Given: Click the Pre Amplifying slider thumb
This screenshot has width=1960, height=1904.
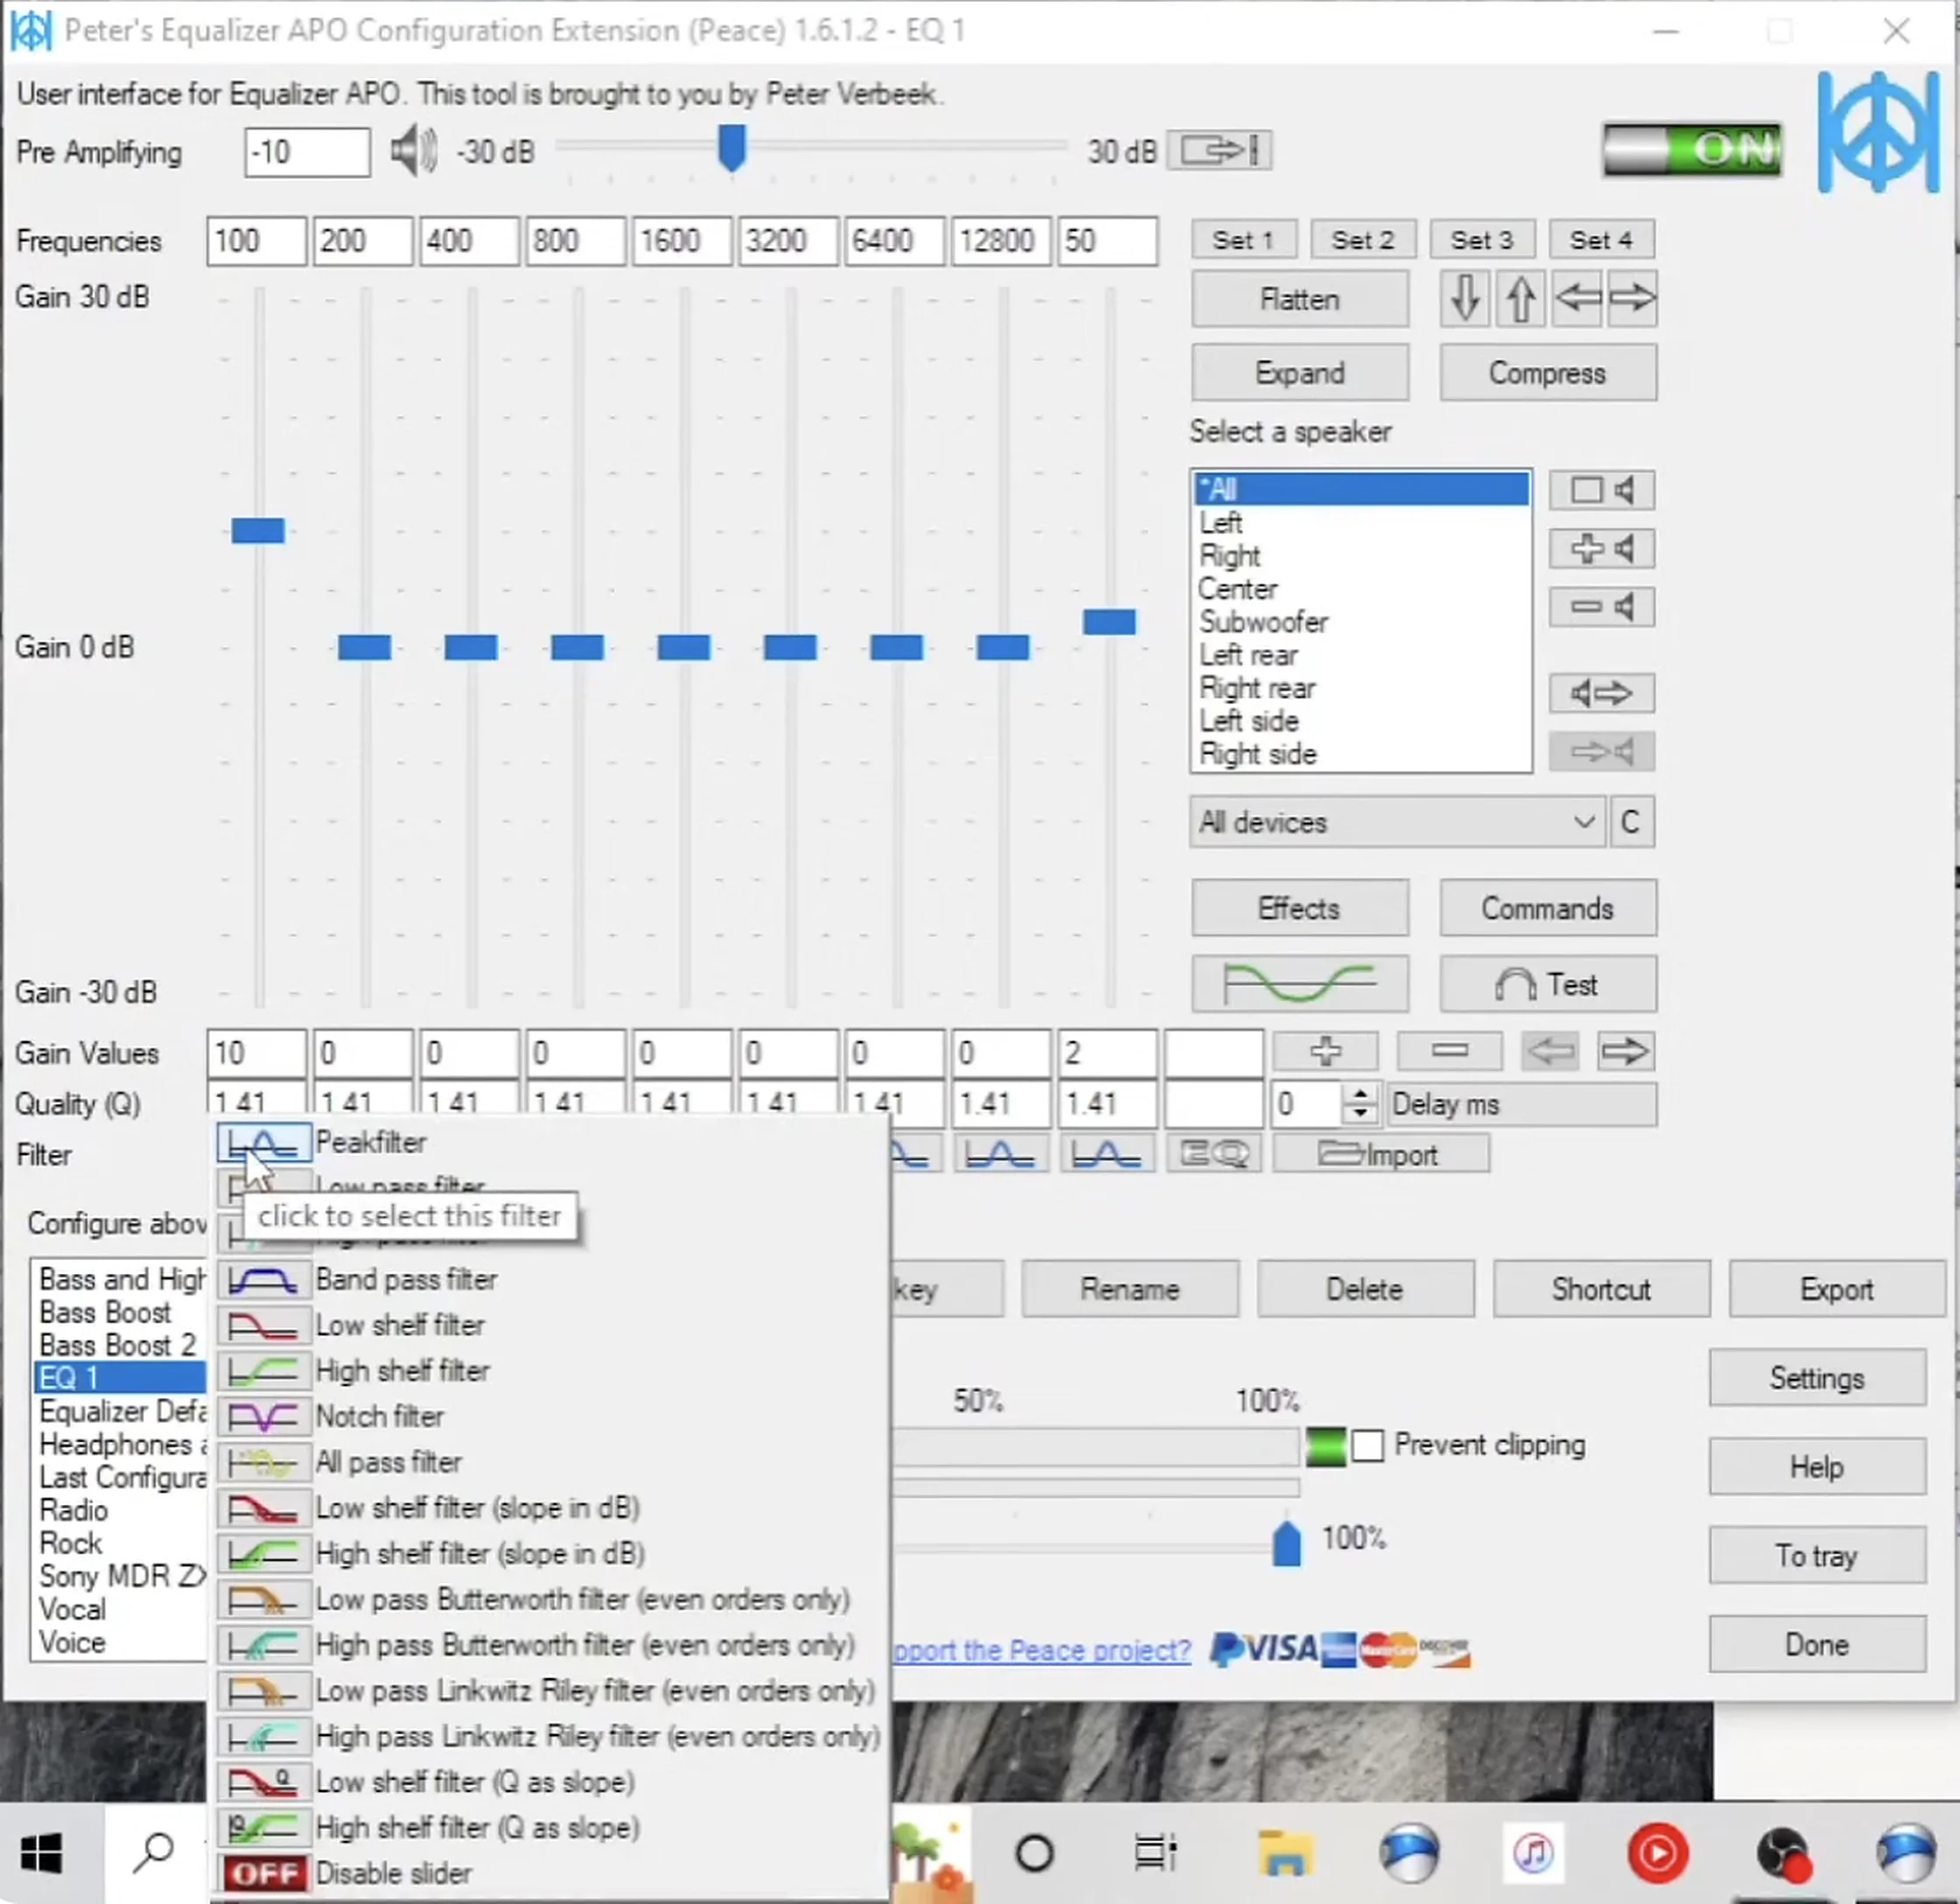Looking at the screenshot, I should pos(732,147).
